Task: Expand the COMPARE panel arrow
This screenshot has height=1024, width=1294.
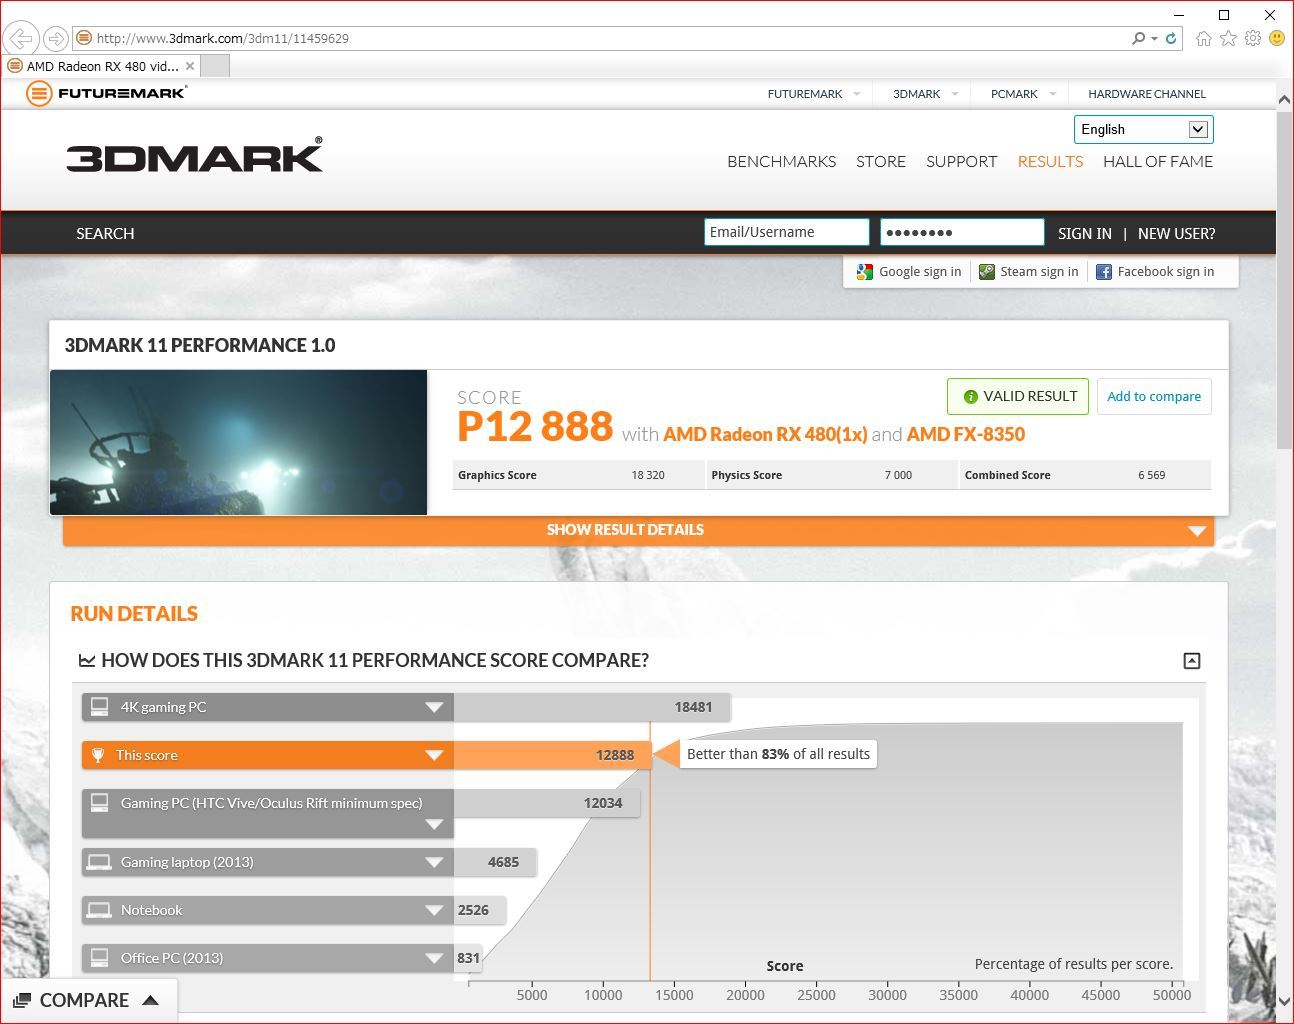Action: [x=151, y=1000]
